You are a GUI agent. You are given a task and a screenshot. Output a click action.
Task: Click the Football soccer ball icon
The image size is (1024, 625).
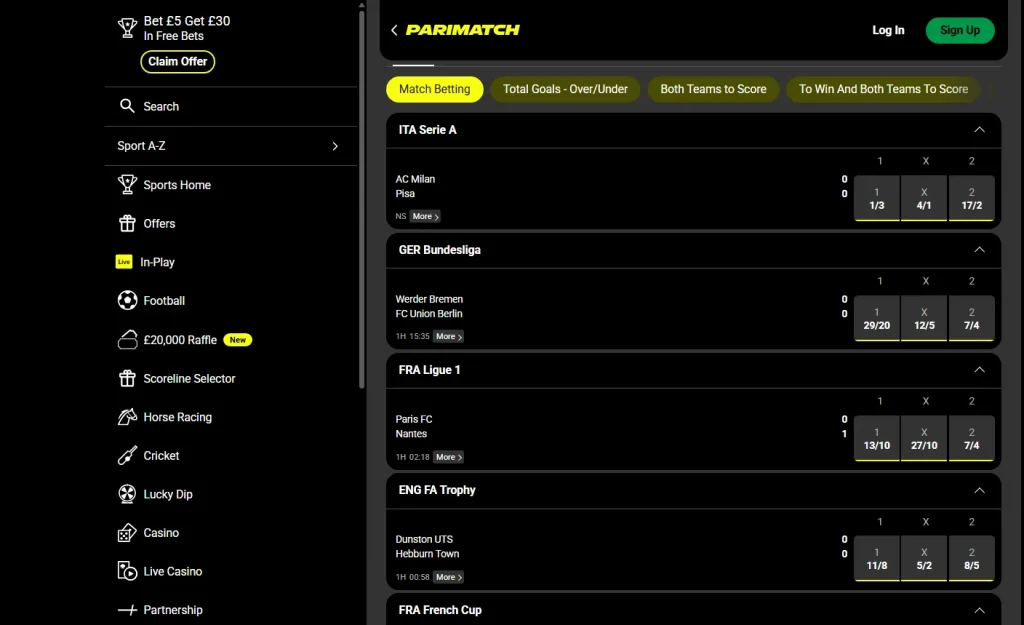(x=127, y=300)
